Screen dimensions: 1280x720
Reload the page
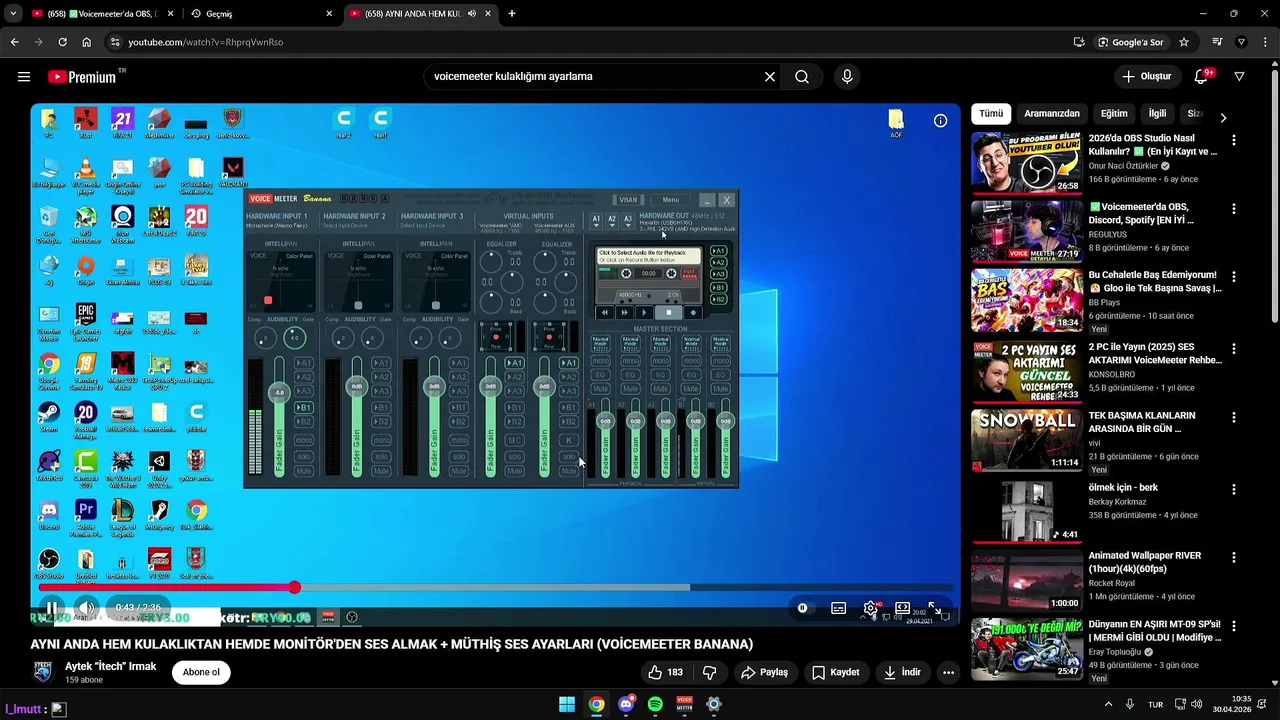tap(62, 42)
